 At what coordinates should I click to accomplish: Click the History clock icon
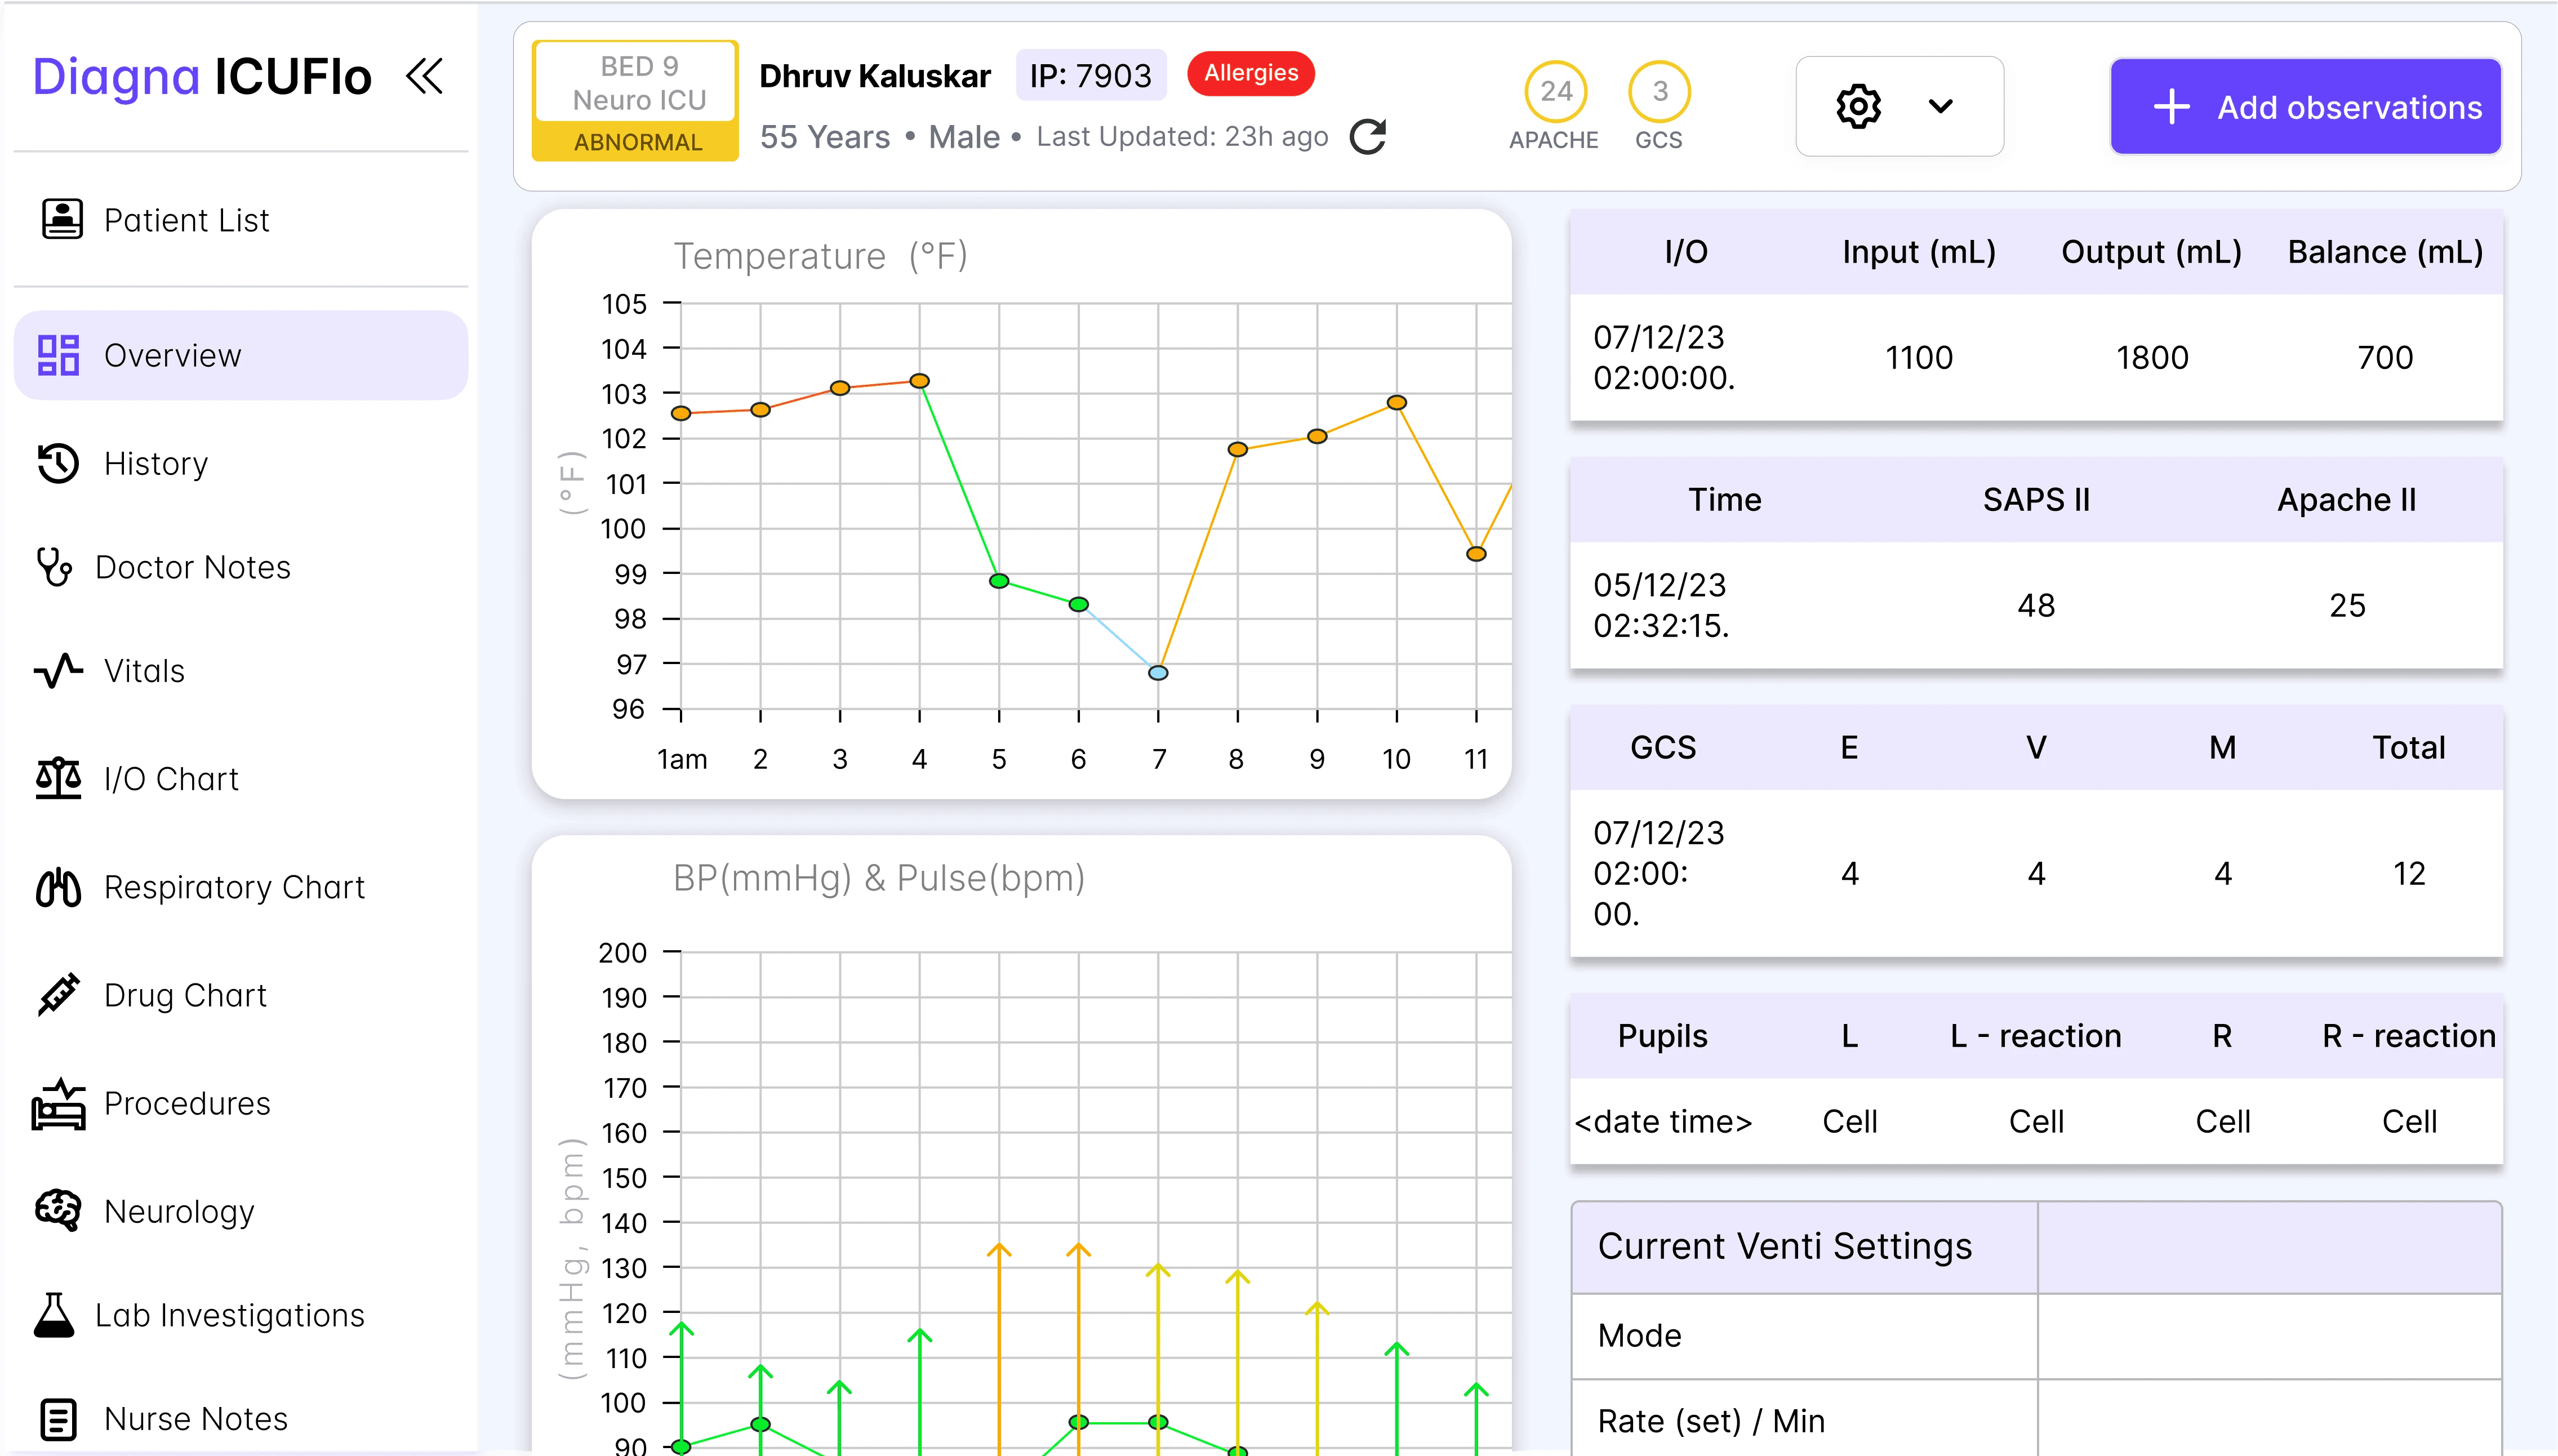pos(58,463)
